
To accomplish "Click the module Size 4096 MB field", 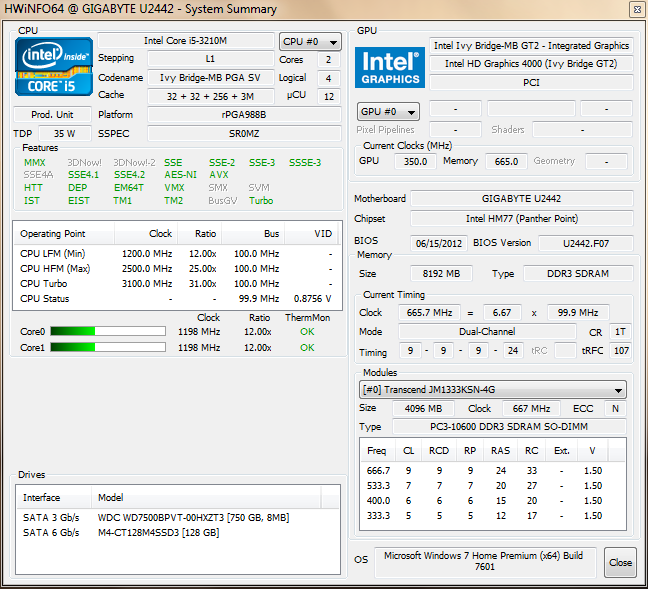I will coord(423,408).
